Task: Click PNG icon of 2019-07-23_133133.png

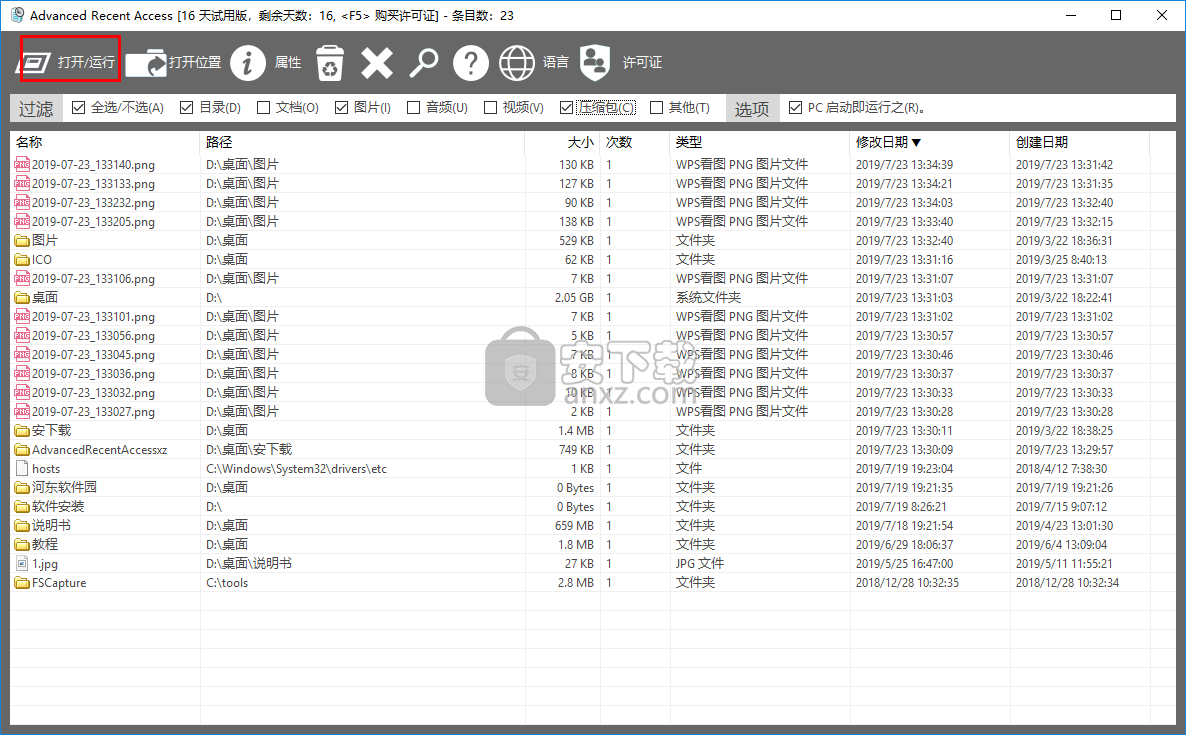Action: click(22, 183)
